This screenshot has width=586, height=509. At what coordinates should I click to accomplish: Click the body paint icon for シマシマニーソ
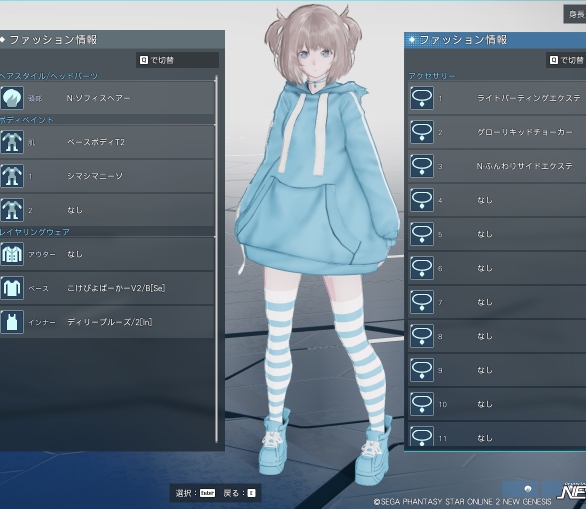coord(12,176)
